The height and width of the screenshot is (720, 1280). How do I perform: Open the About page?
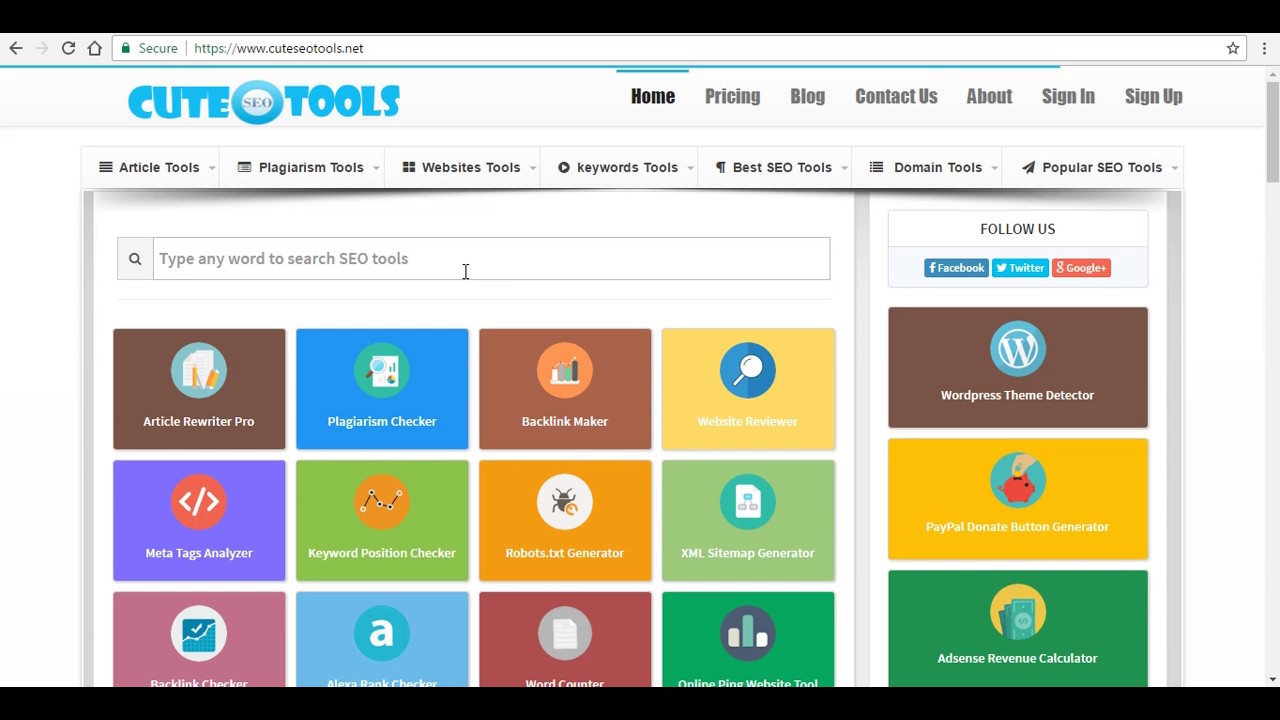pos(989,97)
